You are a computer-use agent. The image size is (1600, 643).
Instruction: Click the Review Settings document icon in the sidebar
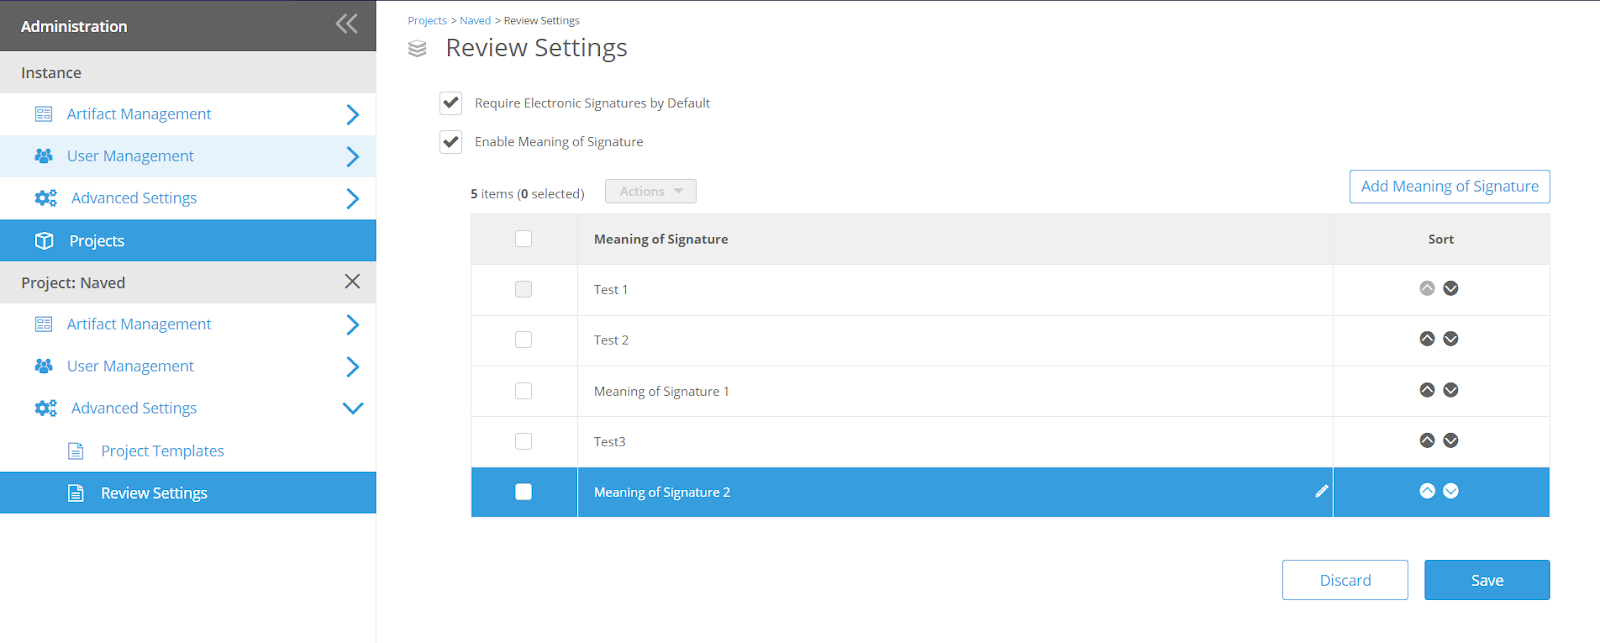pos(76,493)
